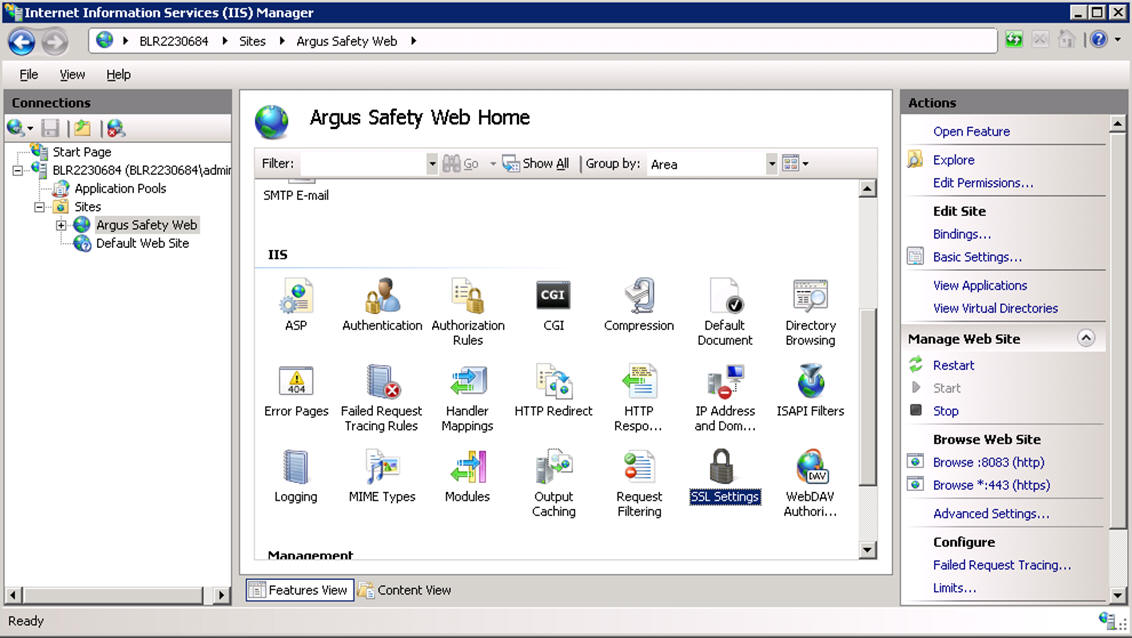Select Handler Mappings icon
Image resolution: width=1132 pixels, height=638 pixels.
(468, 381)
